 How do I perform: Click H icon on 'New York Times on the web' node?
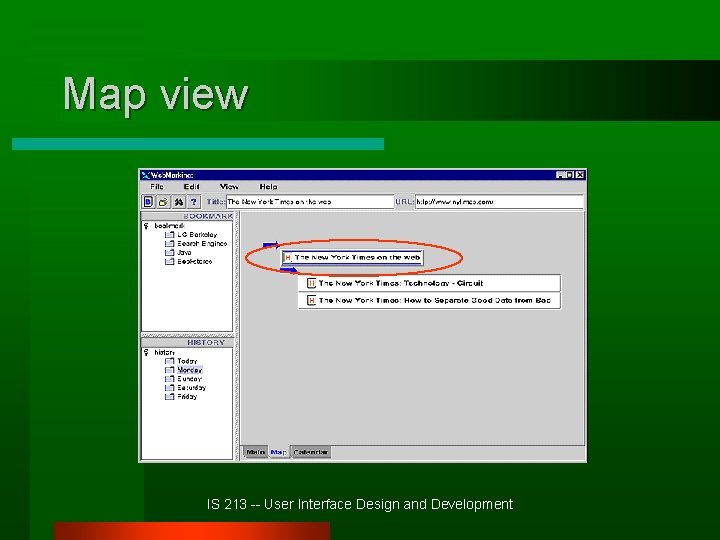(x=288, y=258)
